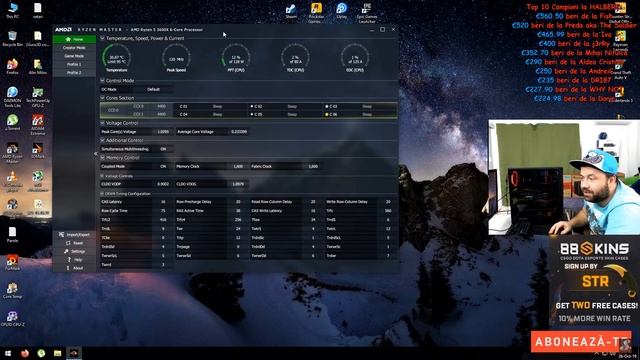Toggle Coupled Mode ON value
The height and width of the screenshot is (360, 640).
tap(163, 167)
